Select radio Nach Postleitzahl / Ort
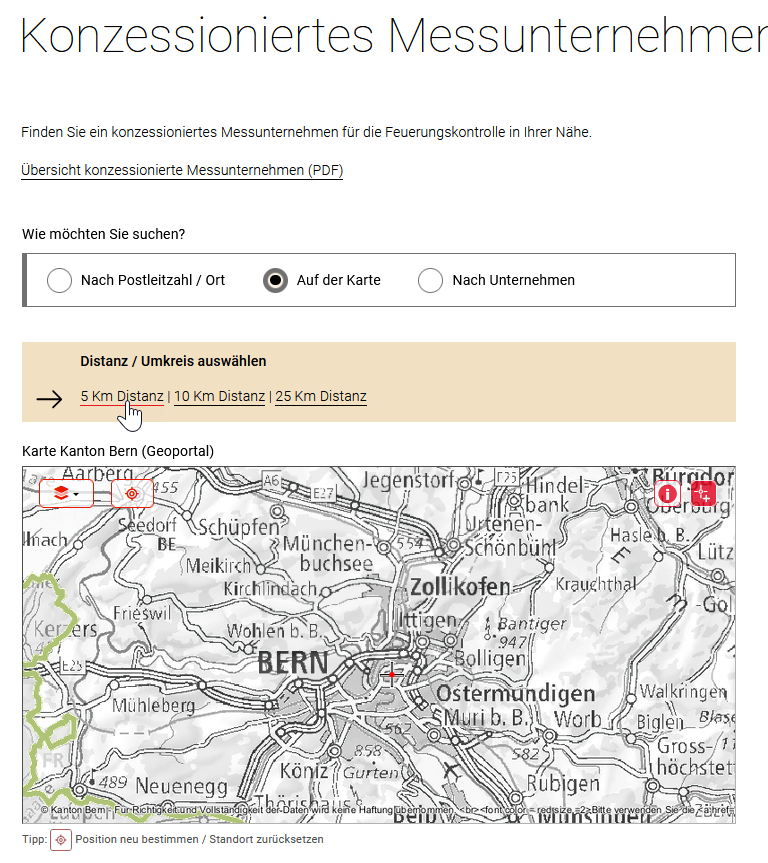 (59, 280)
